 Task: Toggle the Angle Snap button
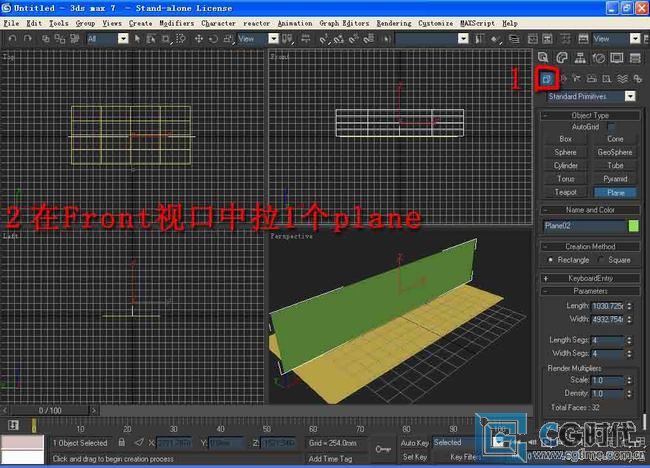339,39
